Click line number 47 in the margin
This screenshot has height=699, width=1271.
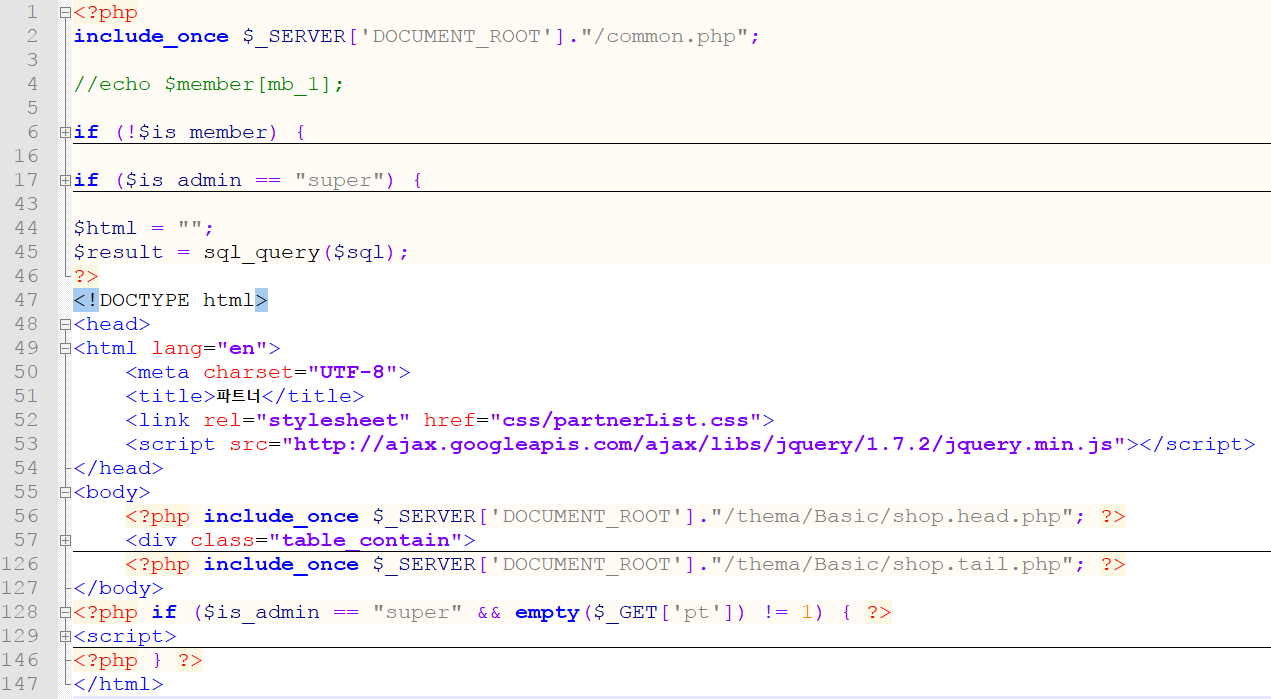[x=27, y=300]
